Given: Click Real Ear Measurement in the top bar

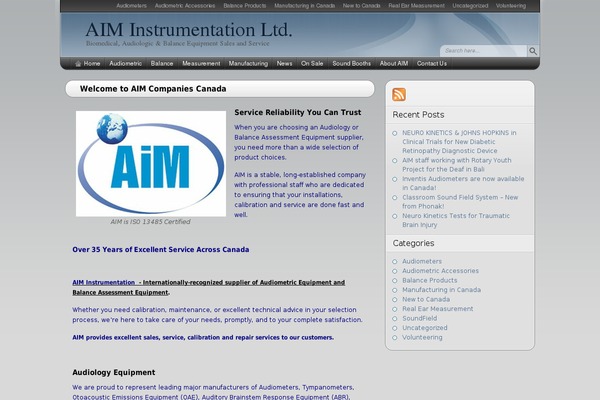Looking at the screenshot, I should point(416,6).
